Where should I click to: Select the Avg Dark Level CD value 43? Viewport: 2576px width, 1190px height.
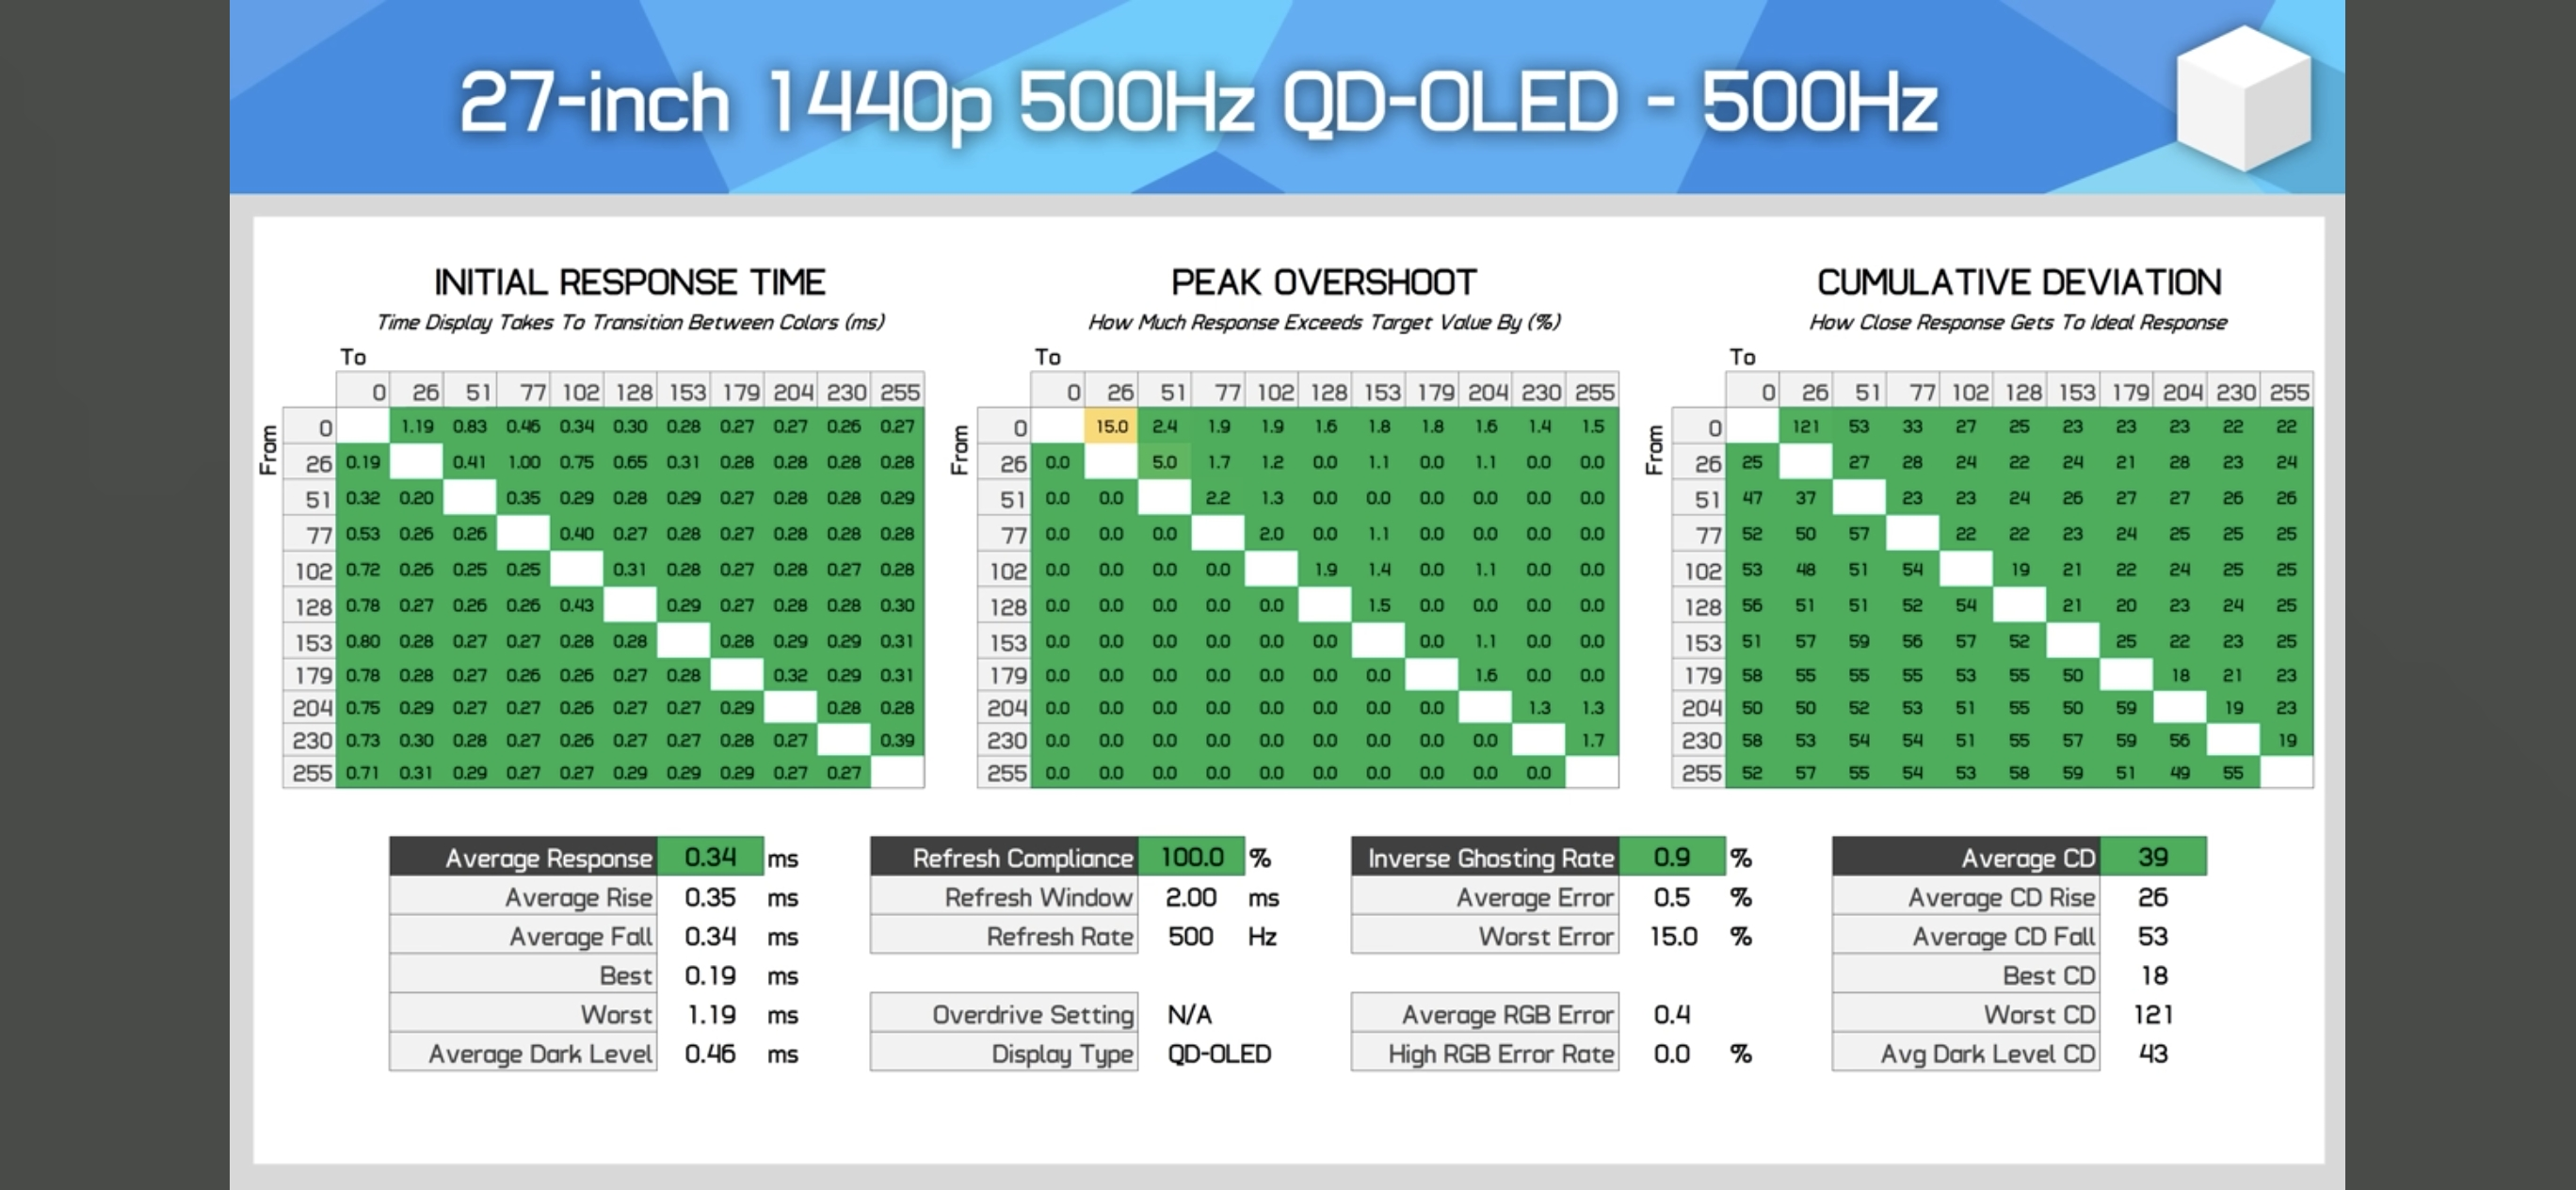pos(2153,1053)
